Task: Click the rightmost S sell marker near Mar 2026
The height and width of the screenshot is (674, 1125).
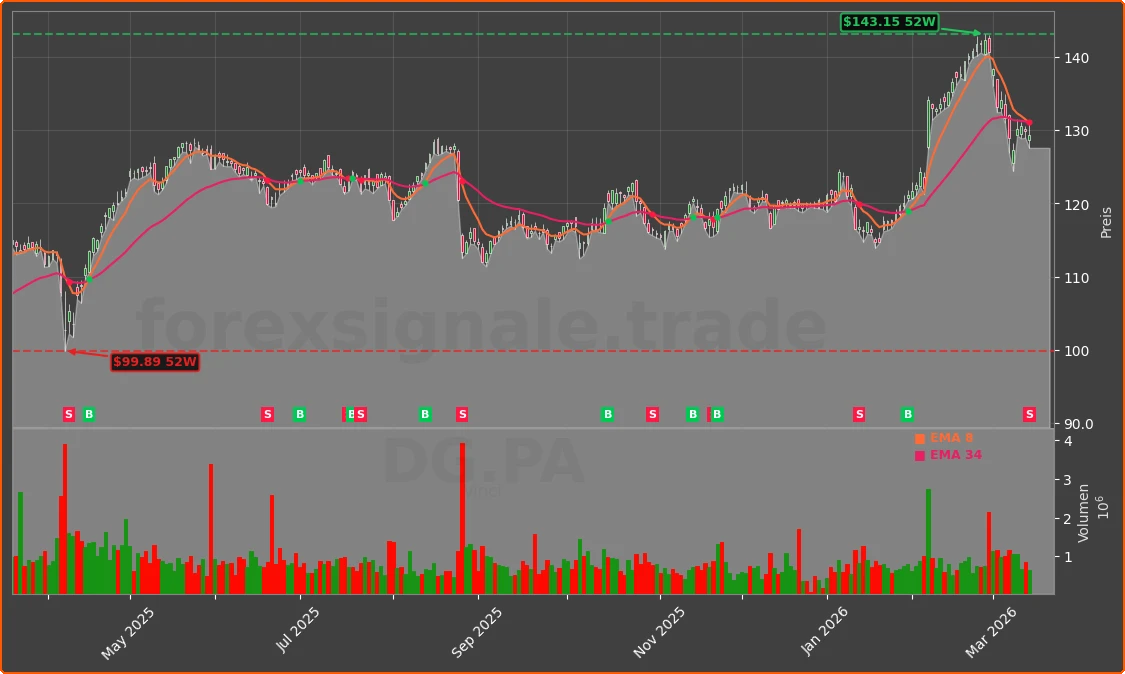Action: (x=1028, y=414)
